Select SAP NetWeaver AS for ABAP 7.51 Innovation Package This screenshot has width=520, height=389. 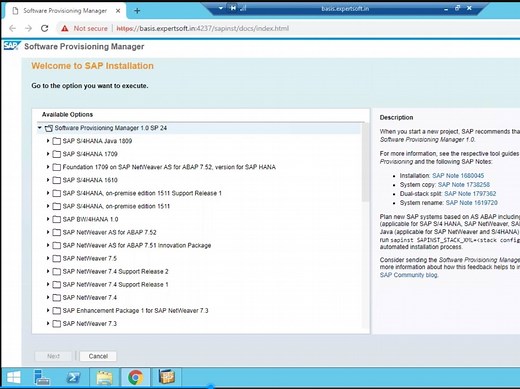coord(137,245)
